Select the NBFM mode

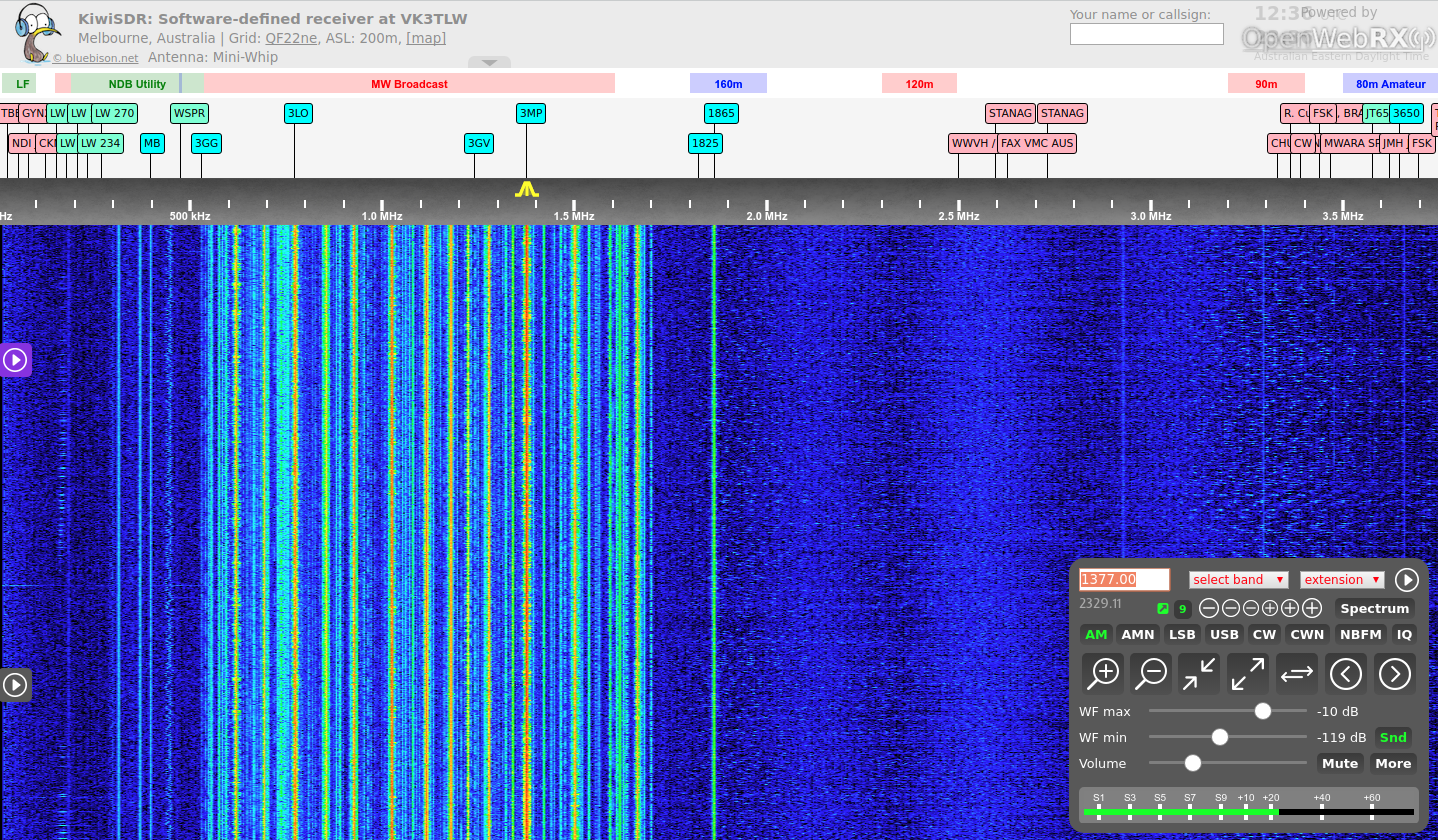(1360, 634)
